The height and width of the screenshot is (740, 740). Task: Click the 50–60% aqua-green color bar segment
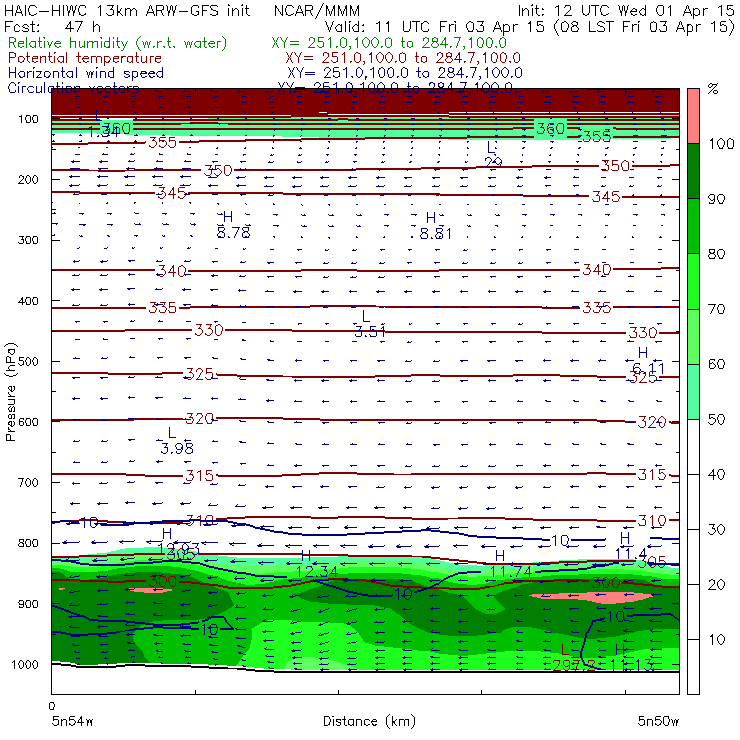pos(693,391)
